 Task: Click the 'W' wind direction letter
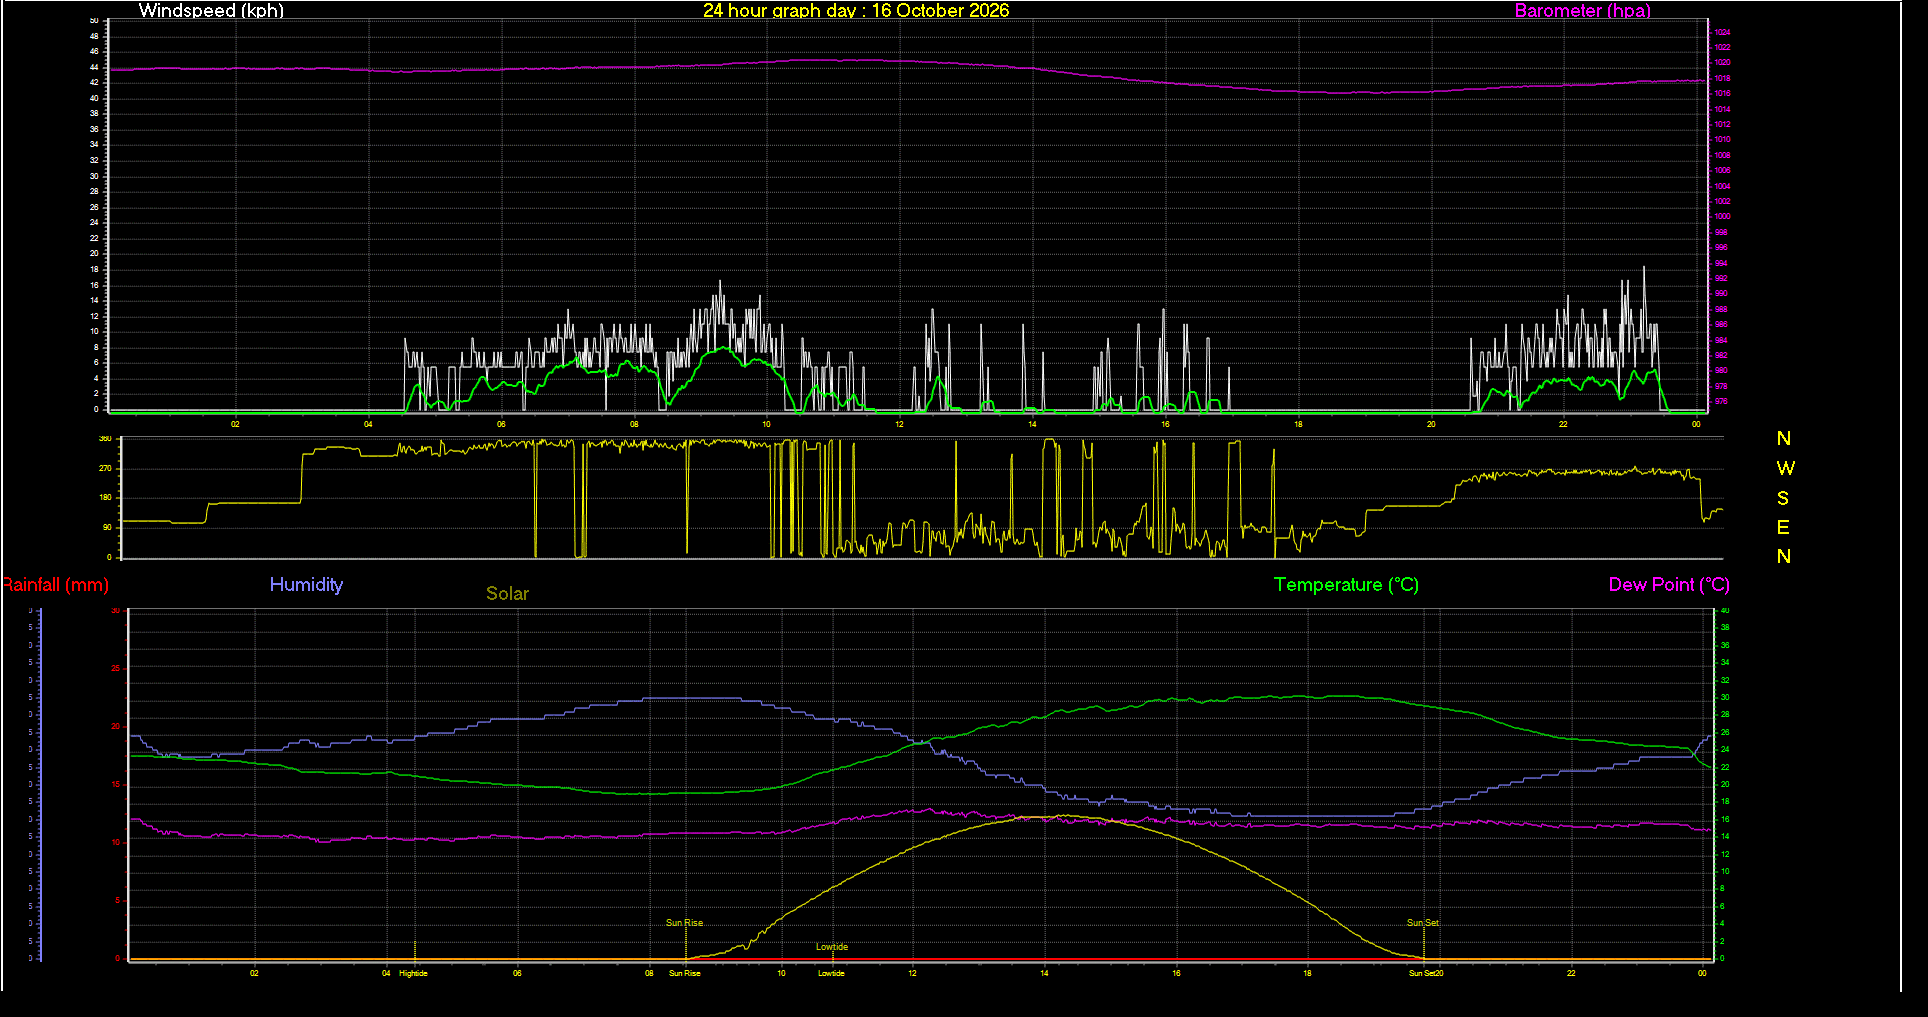(x=1786, y=468)
